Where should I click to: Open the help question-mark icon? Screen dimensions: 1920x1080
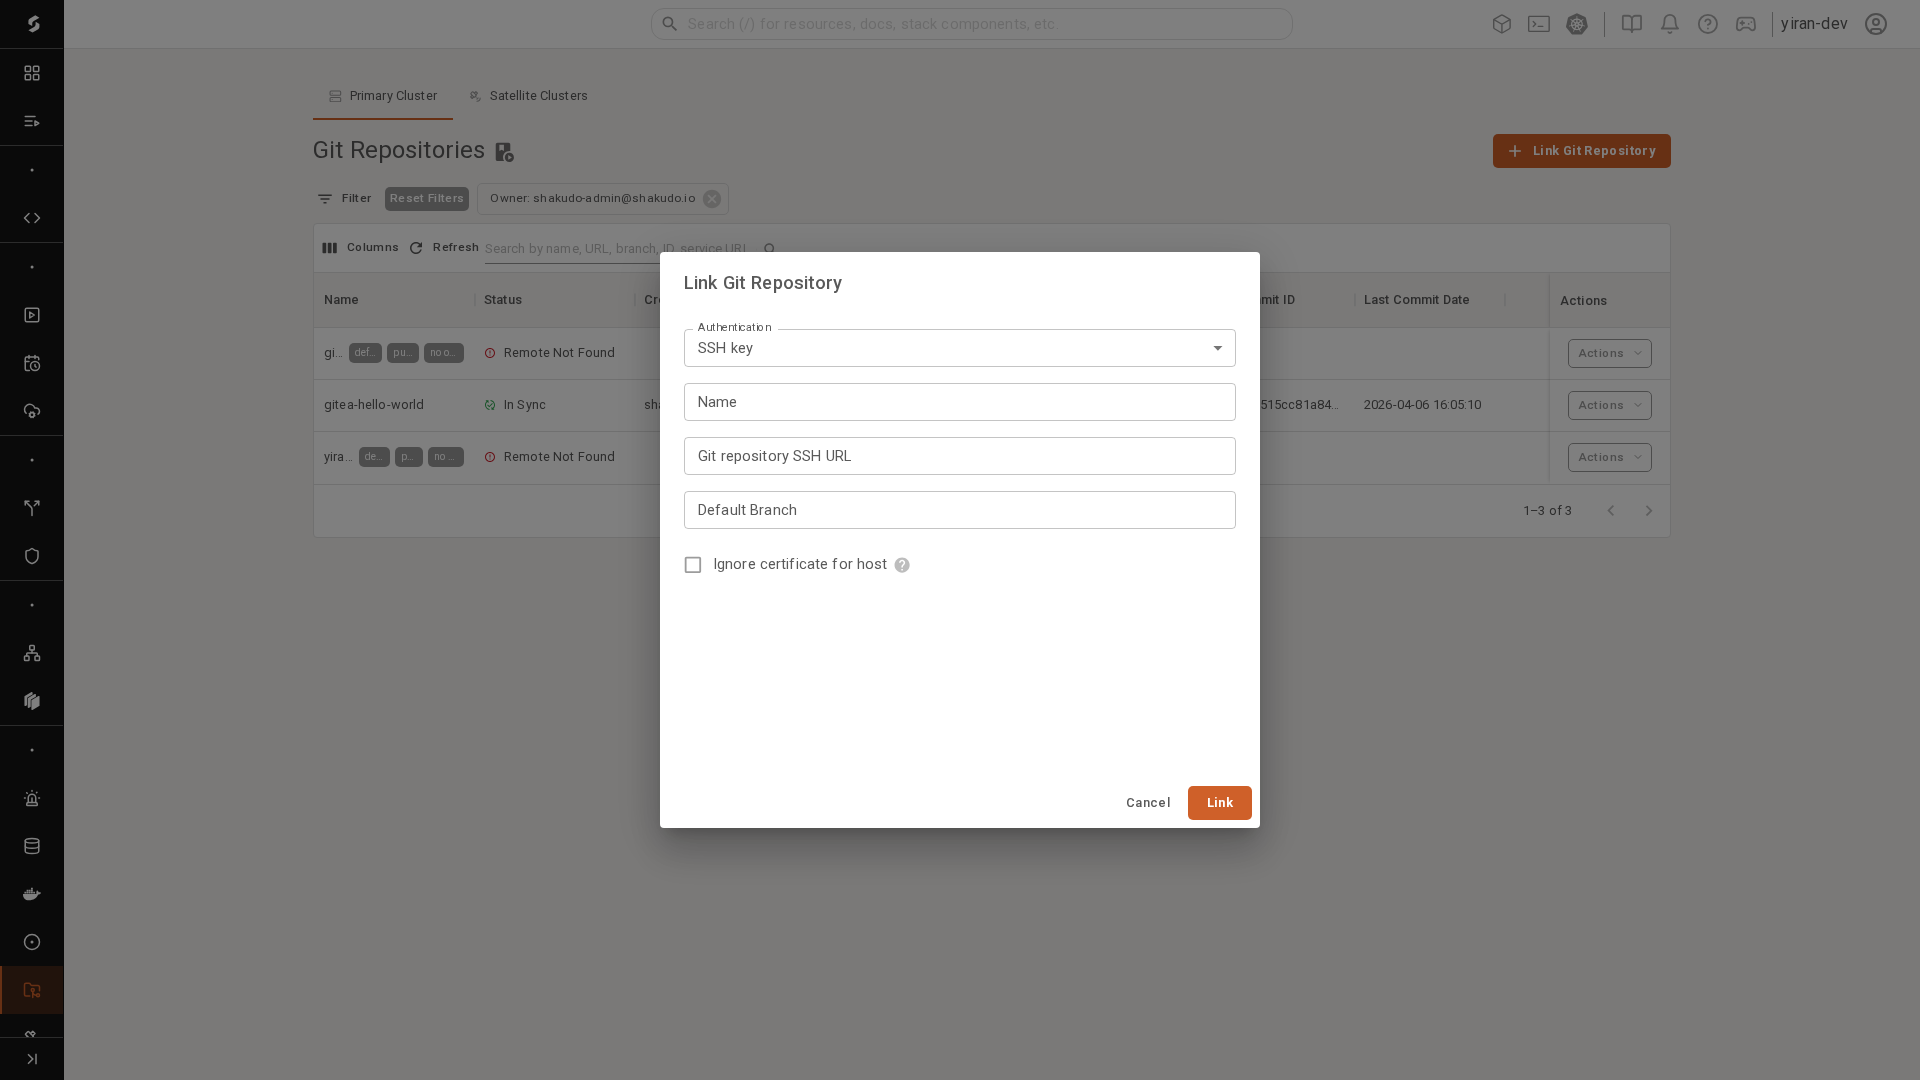coord(1708,24)
